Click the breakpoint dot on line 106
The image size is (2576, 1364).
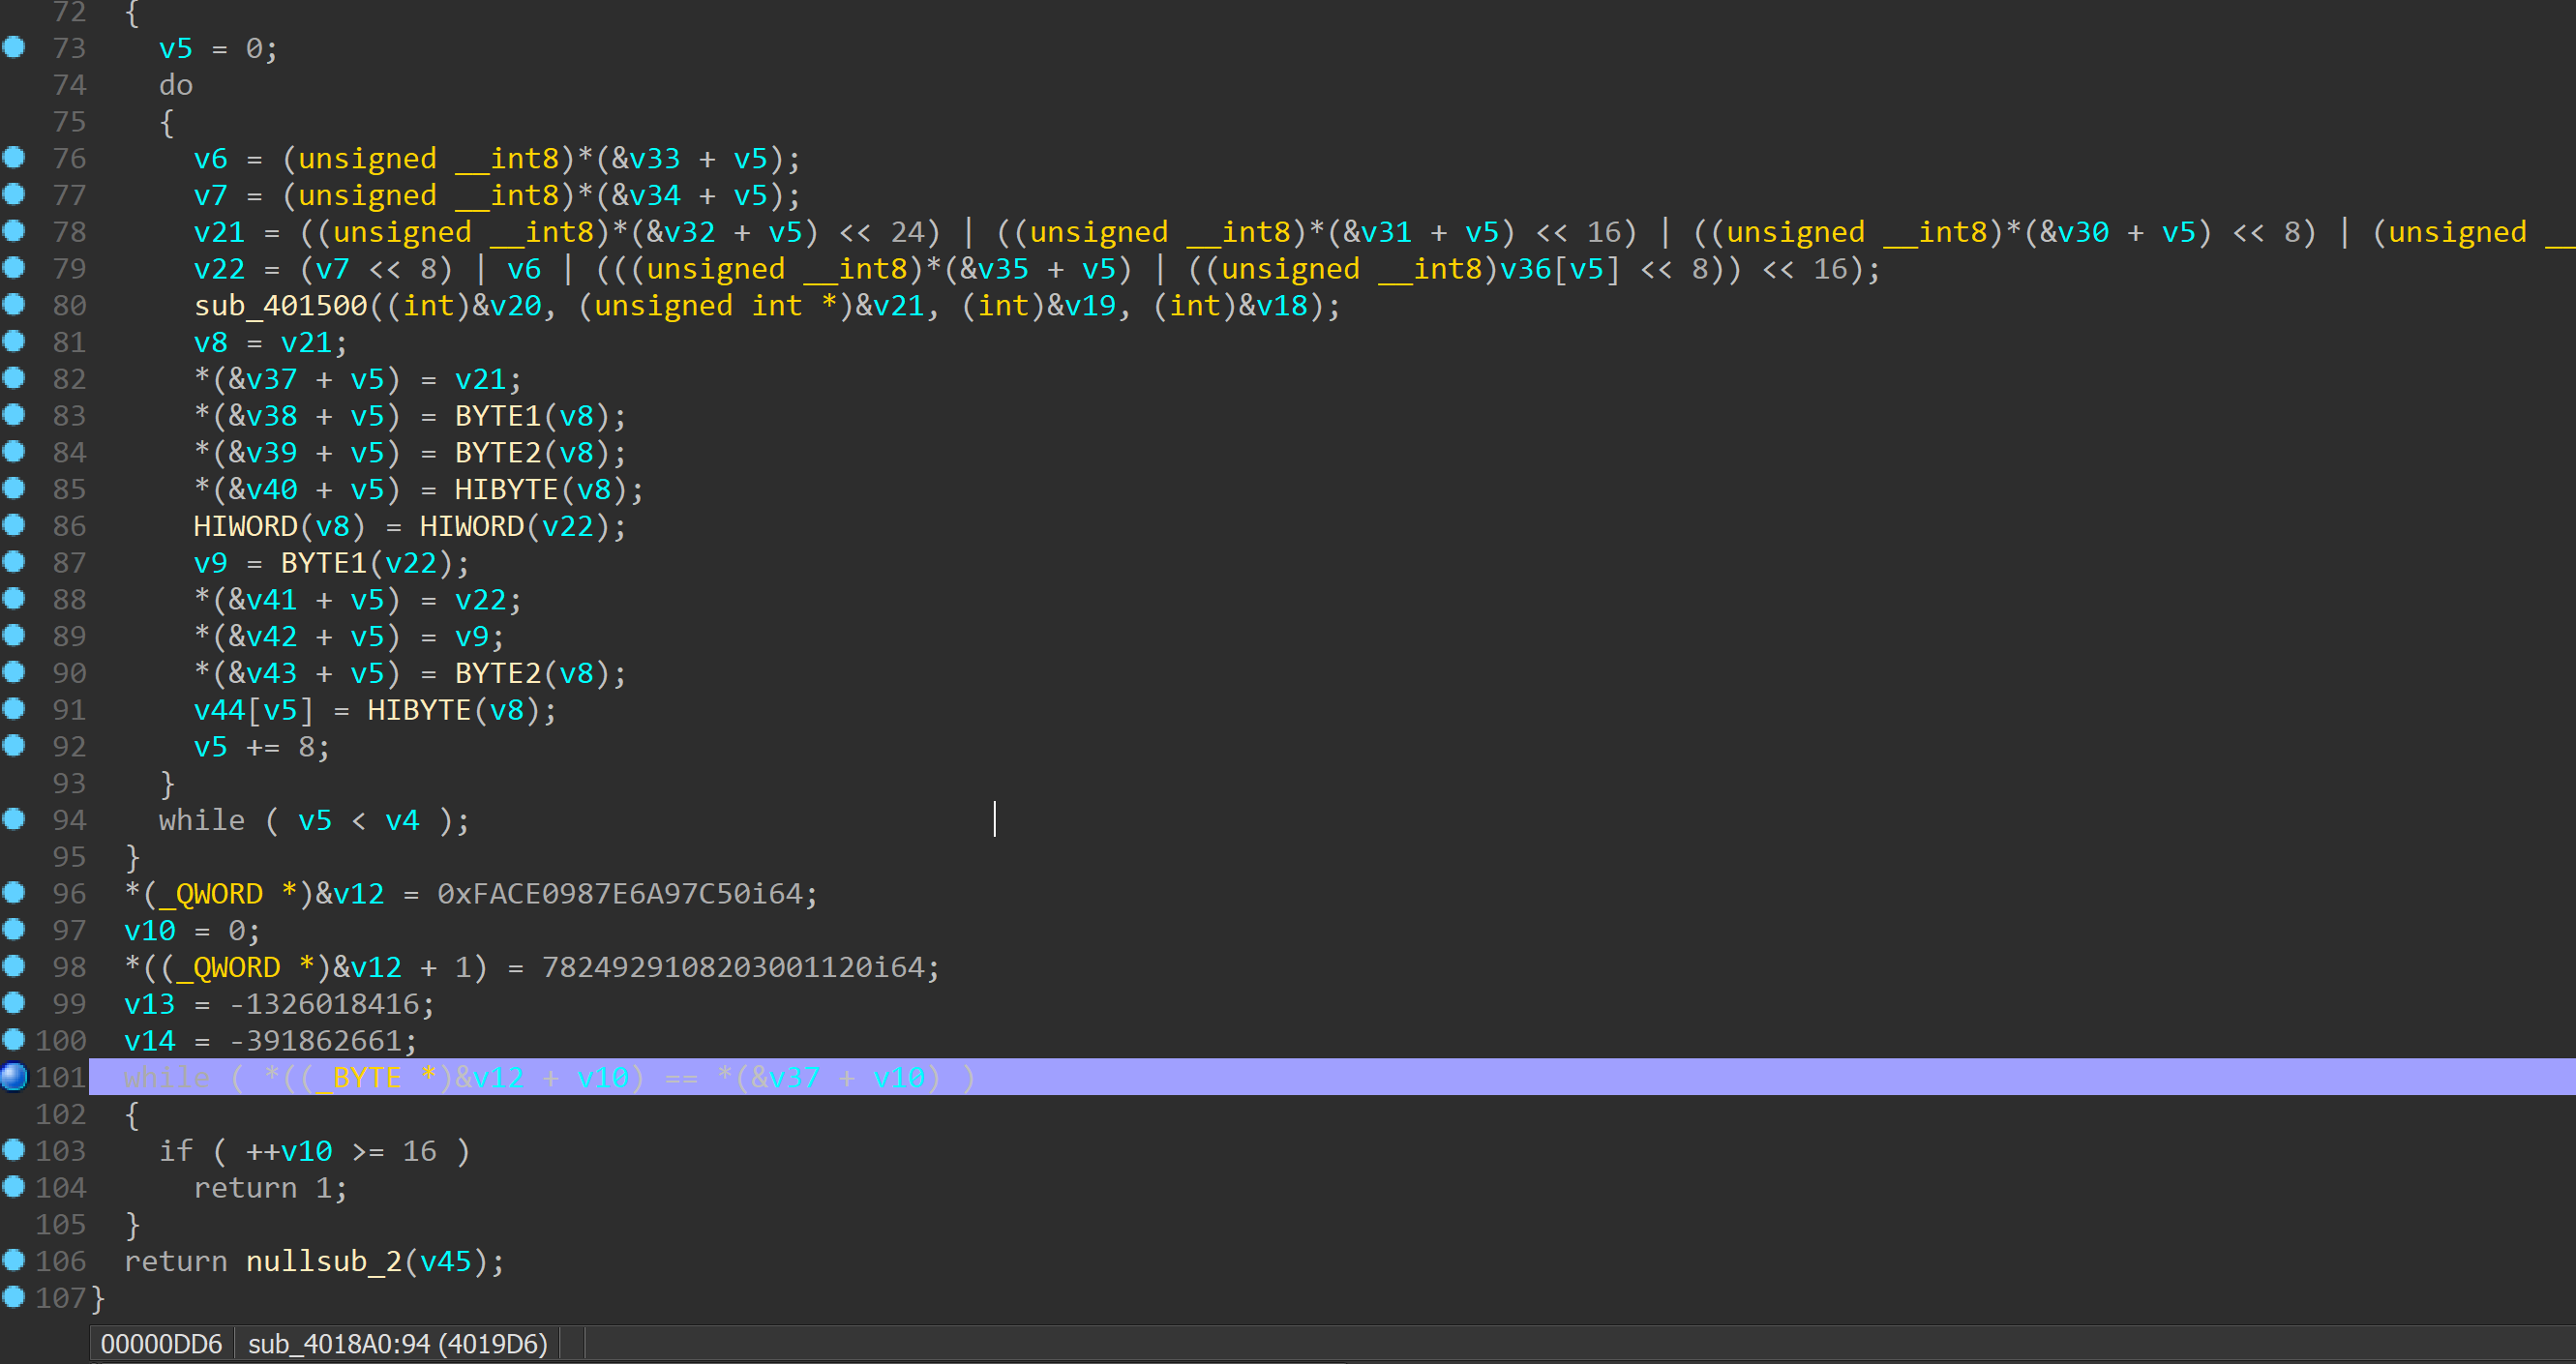[14, 1260]
